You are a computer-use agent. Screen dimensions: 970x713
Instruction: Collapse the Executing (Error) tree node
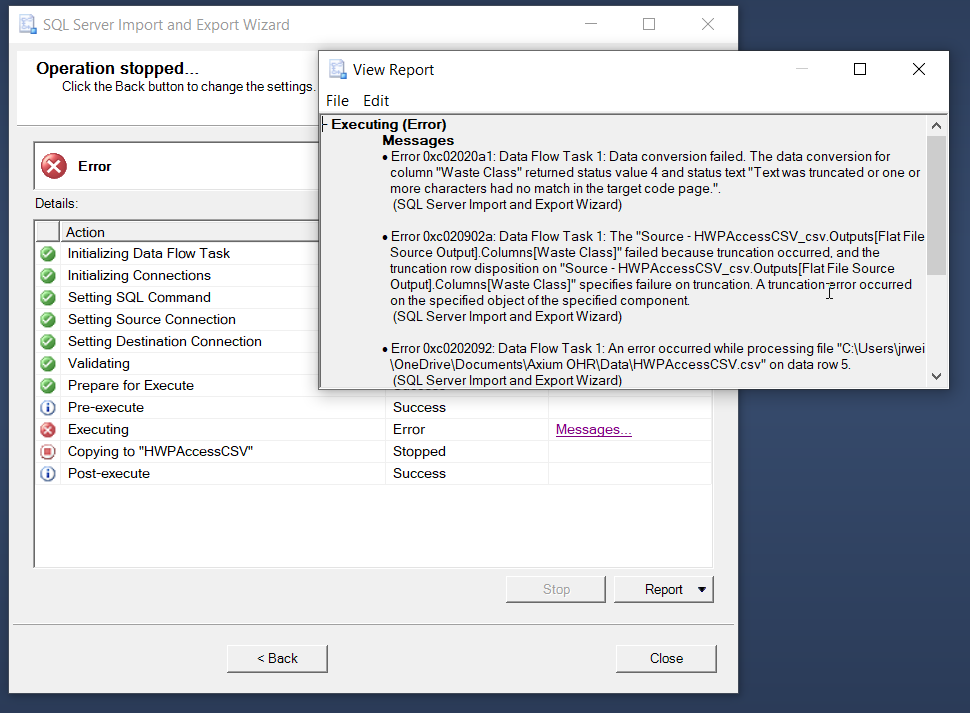coord(324,125)
